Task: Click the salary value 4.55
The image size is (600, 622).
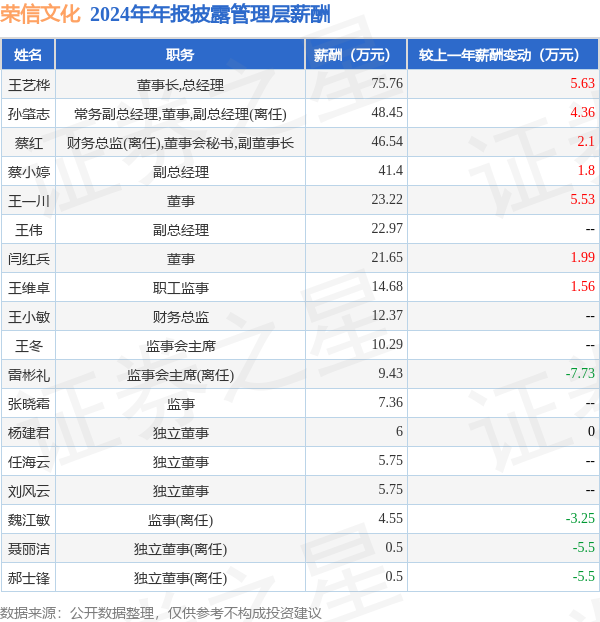Action: [390, 518]
